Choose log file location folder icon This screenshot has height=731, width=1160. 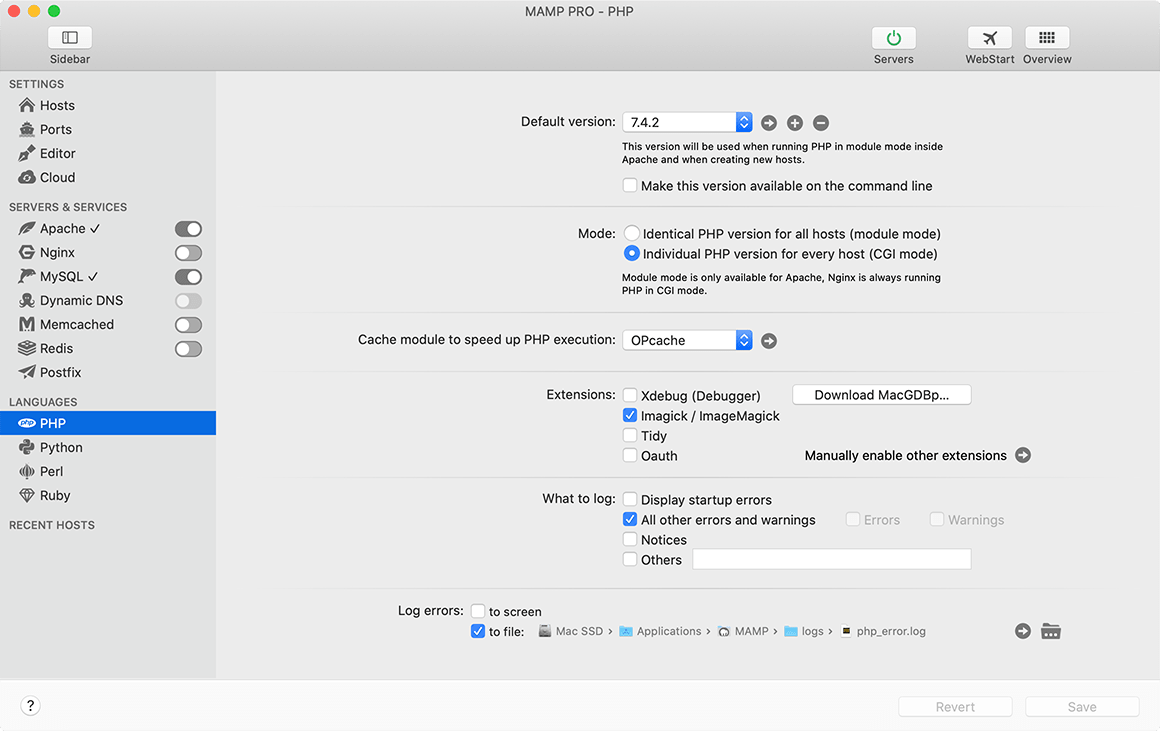1051,631
